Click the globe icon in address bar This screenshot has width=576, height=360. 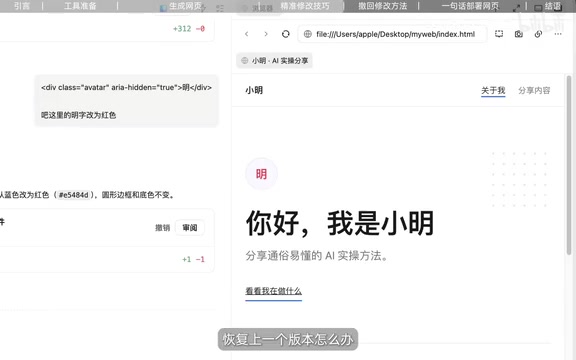point(308,34)
